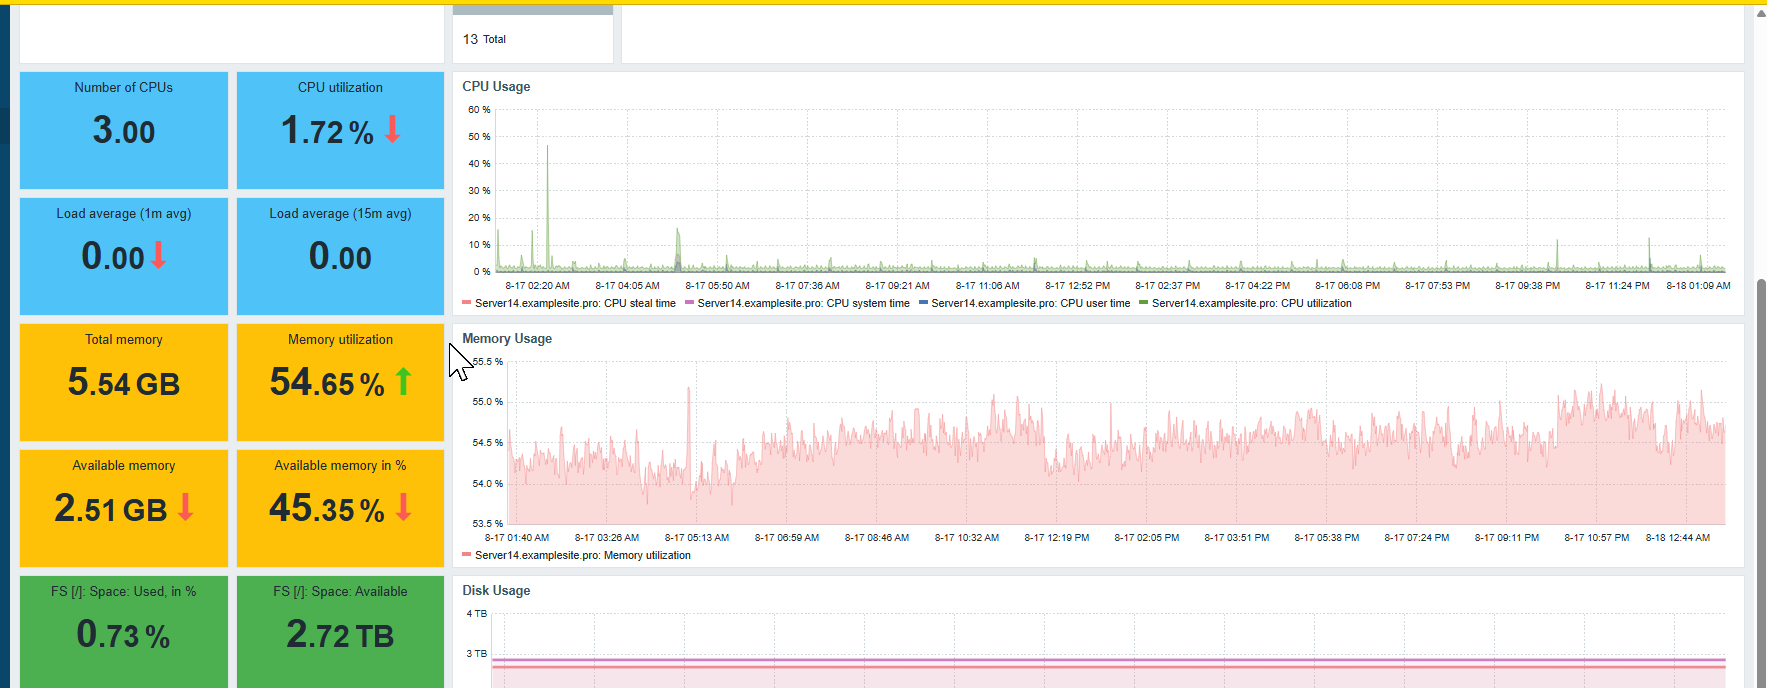Click the blue CPU user time legend color marker
This screenshot has width=1767, height=688.
click(923, 302)
